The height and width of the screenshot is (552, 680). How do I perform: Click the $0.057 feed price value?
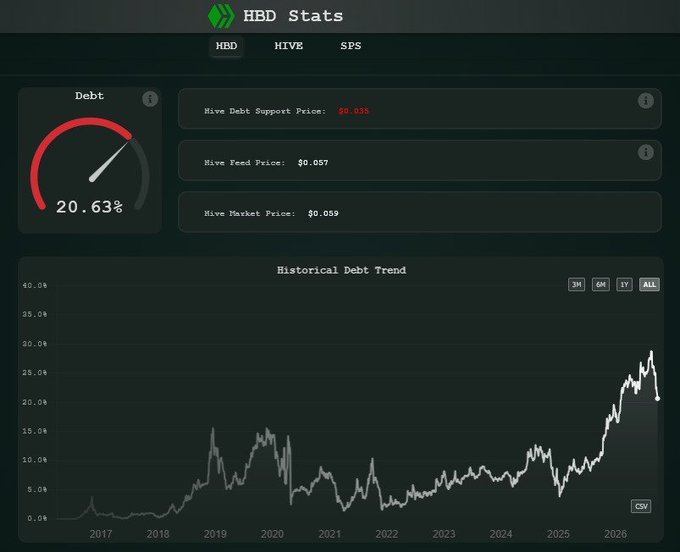313,163
